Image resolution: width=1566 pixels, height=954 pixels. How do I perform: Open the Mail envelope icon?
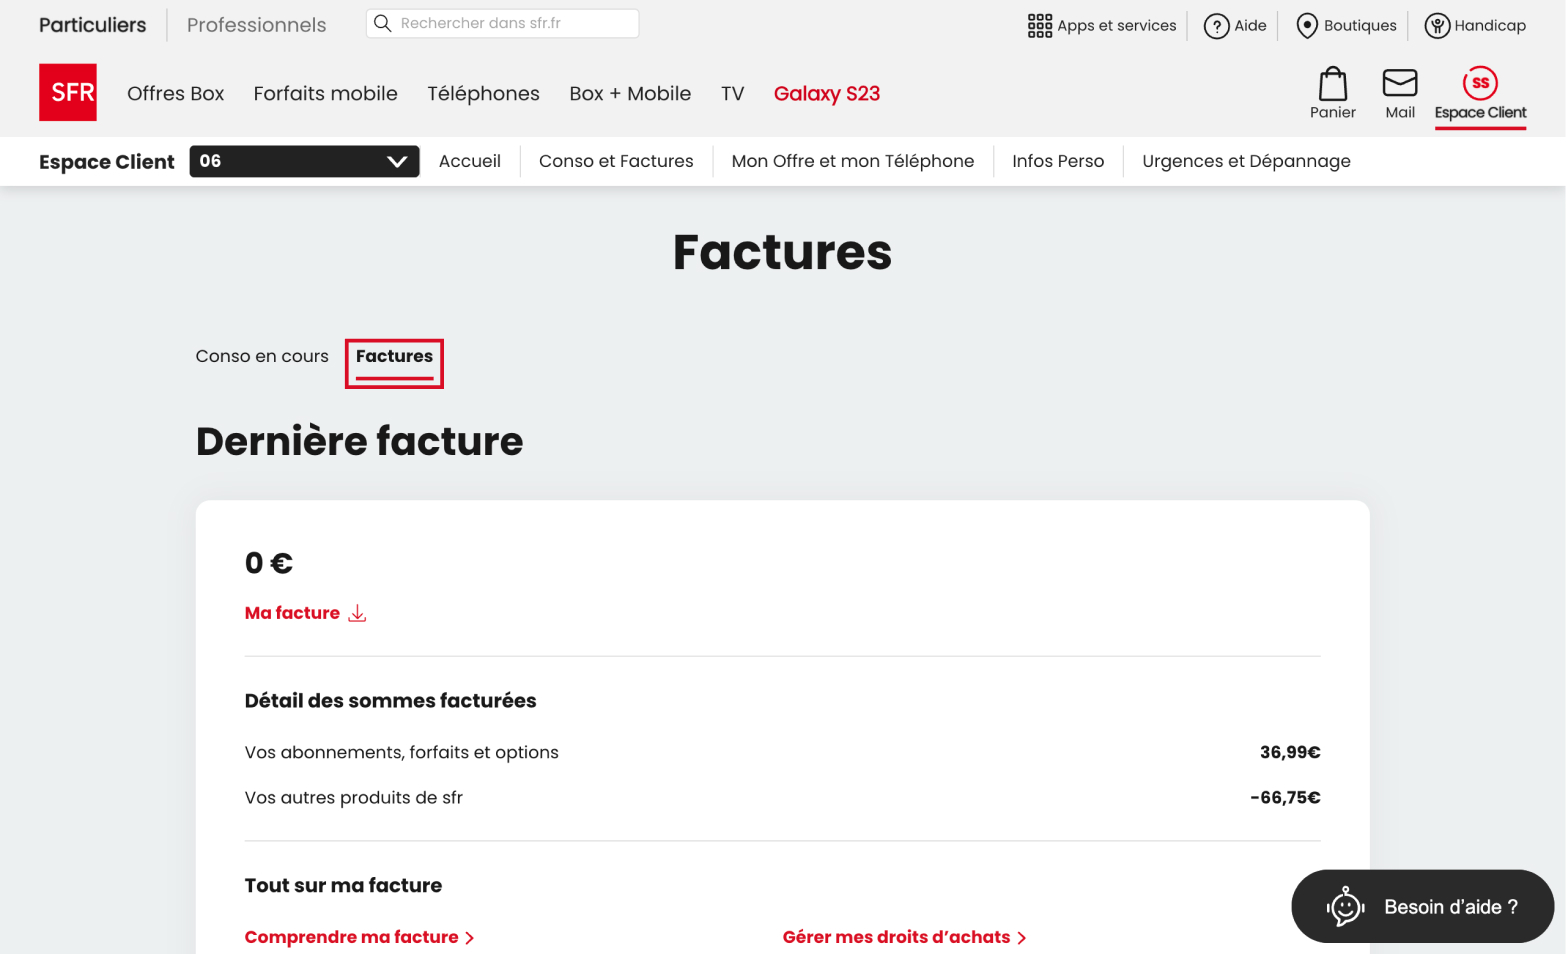pos(1400,85)
